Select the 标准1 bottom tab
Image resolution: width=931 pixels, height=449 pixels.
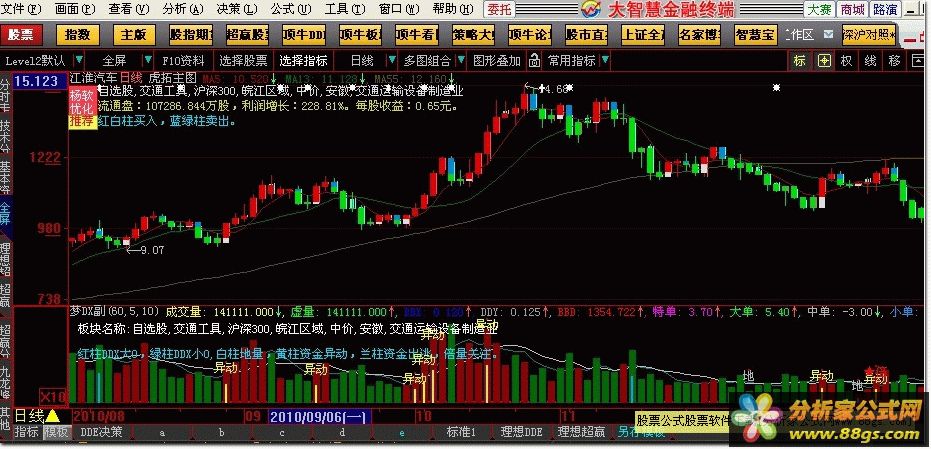(x=461, y=432)
